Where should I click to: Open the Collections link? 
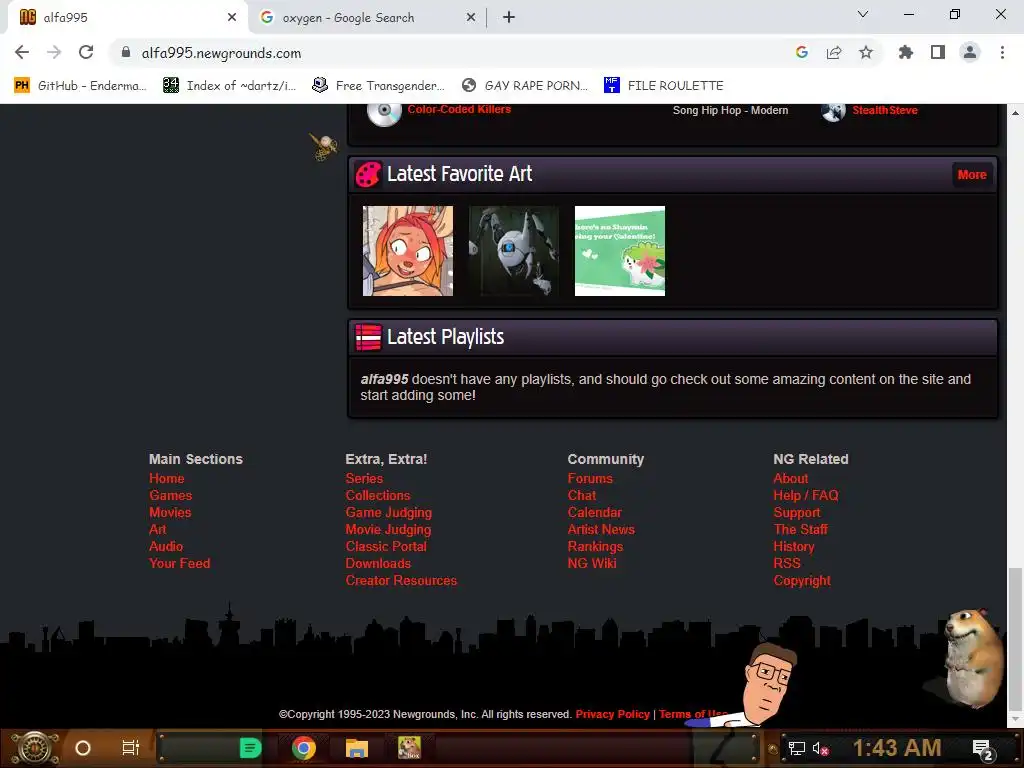tap(378, 495)
